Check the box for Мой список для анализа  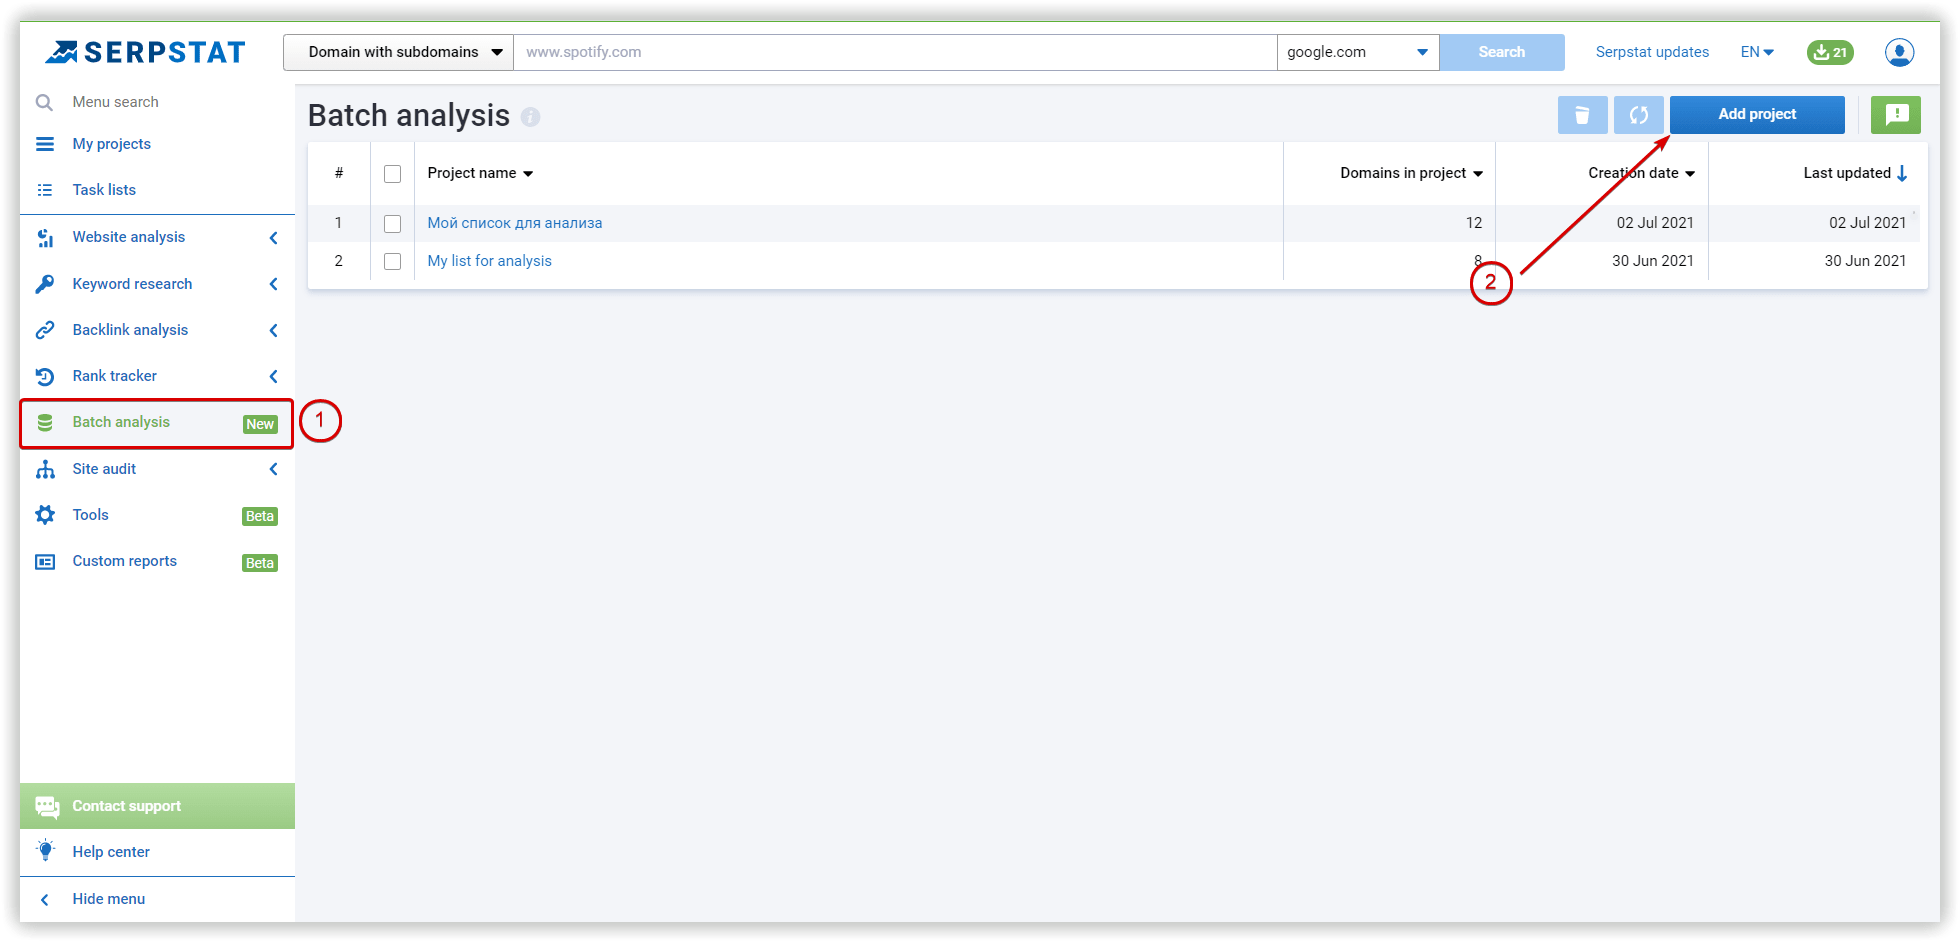(392, 223)
